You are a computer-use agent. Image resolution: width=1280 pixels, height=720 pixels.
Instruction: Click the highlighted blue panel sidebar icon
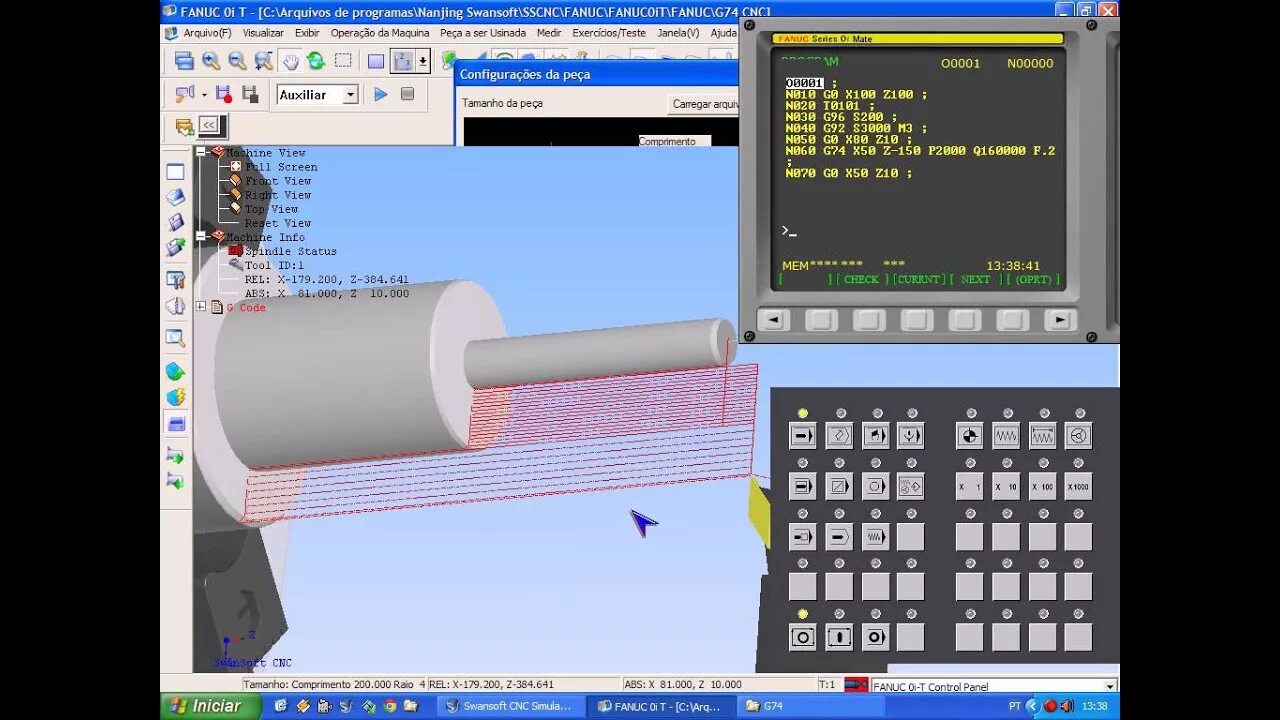175,423
